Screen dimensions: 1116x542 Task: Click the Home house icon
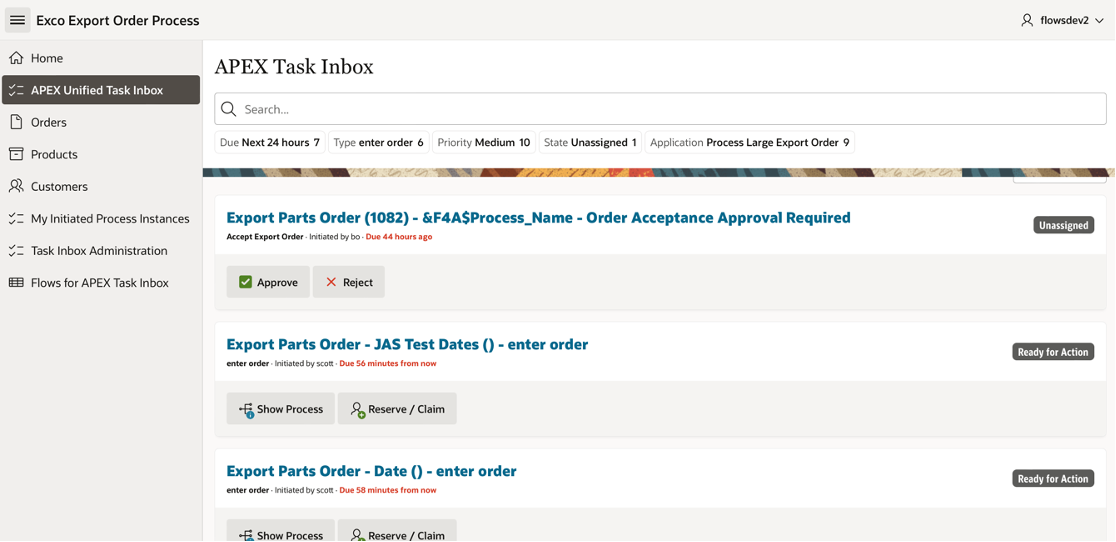(x=16, y=58)
